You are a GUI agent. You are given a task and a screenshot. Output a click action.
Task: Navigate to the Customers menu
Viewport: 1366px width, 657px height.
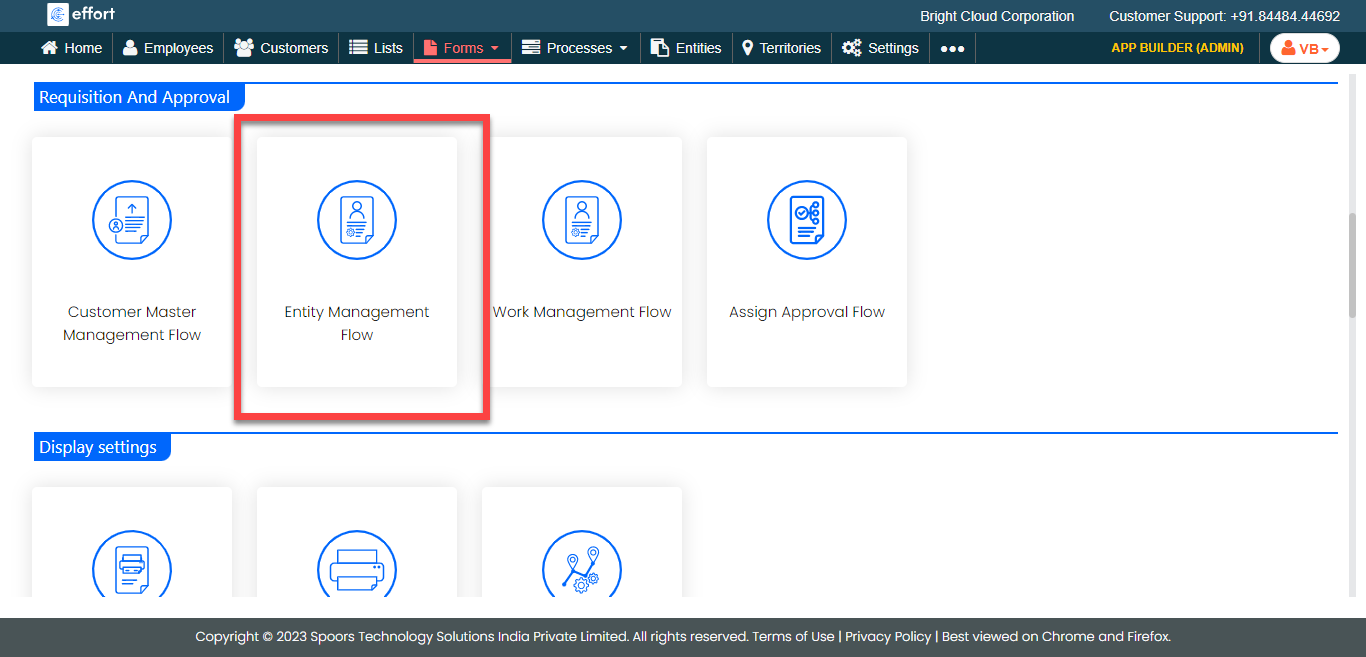point(281,48)
